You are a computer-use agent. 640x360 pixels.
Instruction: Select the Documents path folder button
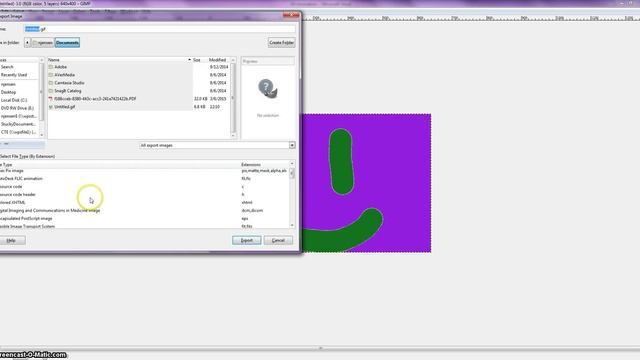pyautogui.click(x=67, y=42)
